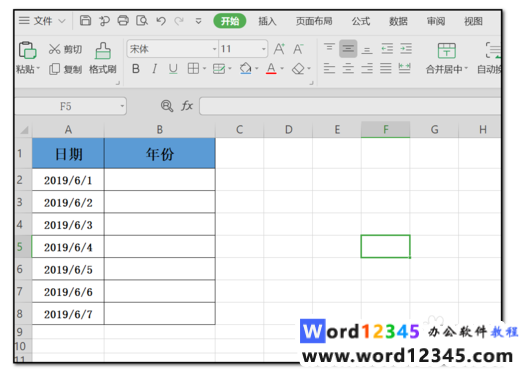Click 复制 to copy selection
Image resolution: width=523 pixels, height=372 pixels.
coord(65,69)
